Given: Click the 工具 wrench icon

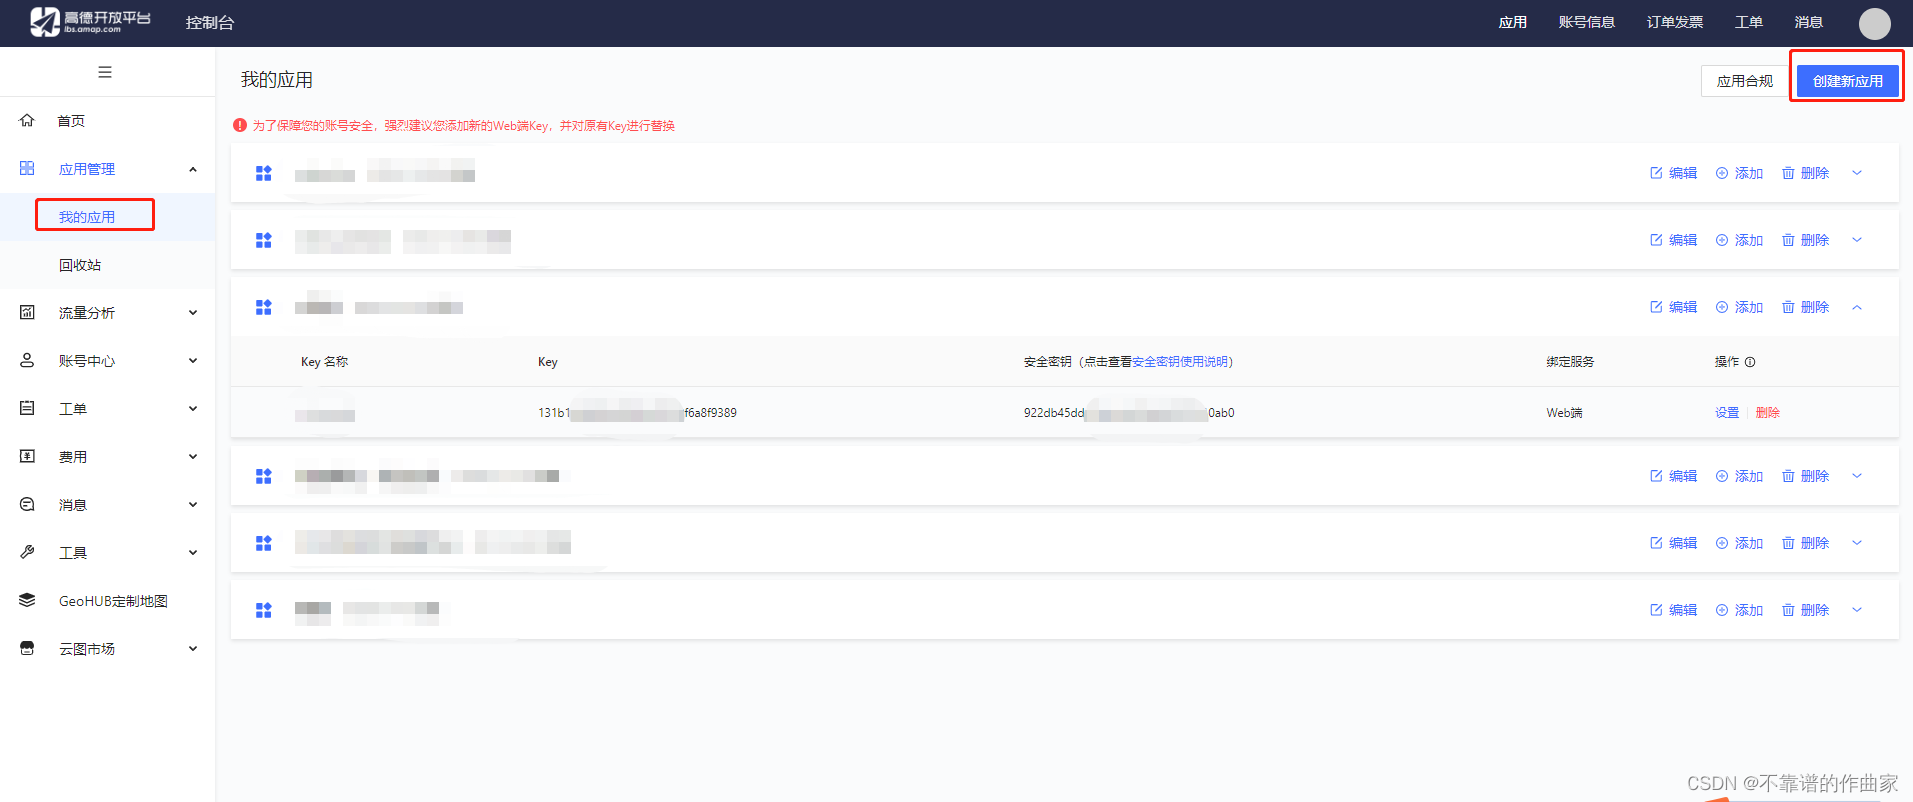Looking at the screenshot, I should click(27, 552).
